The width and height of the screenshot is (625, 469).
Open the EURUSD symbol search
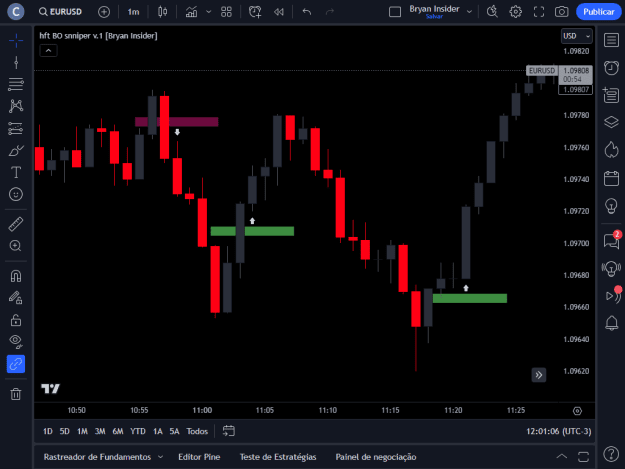tap(61, 12)
